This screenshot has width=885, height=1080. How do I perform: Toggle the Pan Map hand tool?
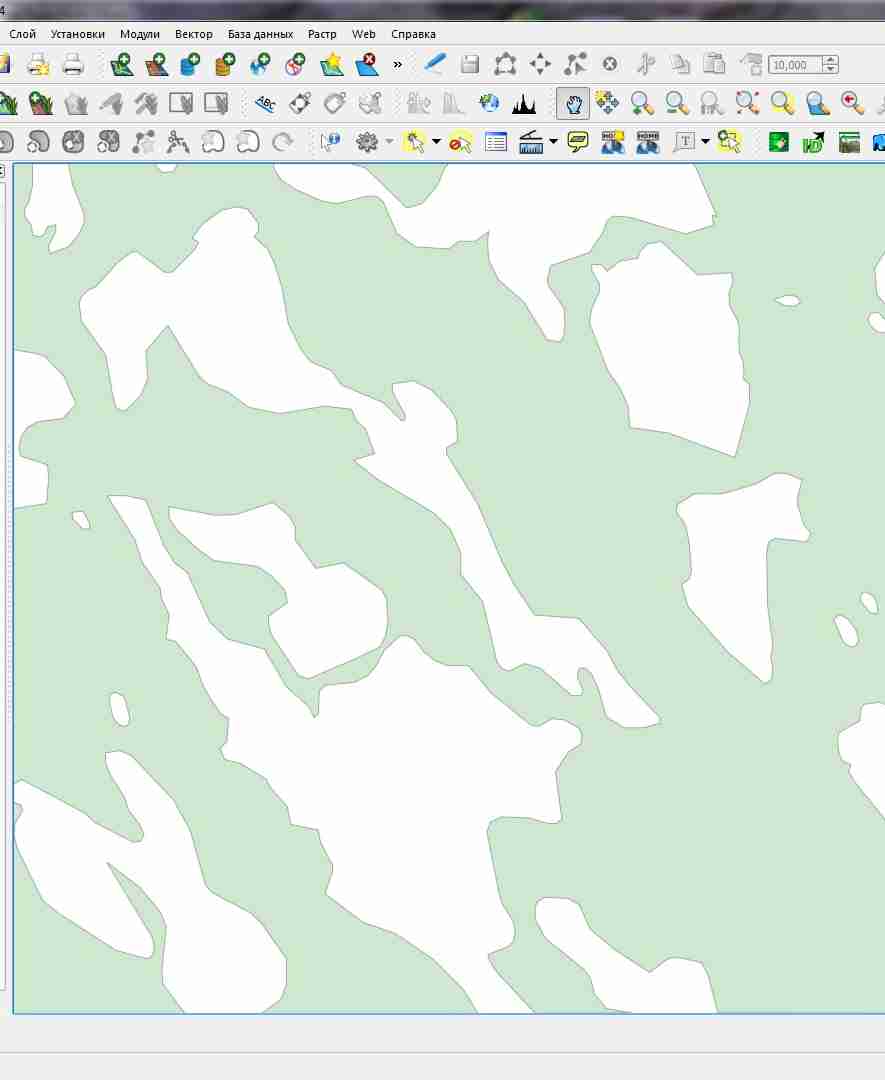(x=573, y=104)
